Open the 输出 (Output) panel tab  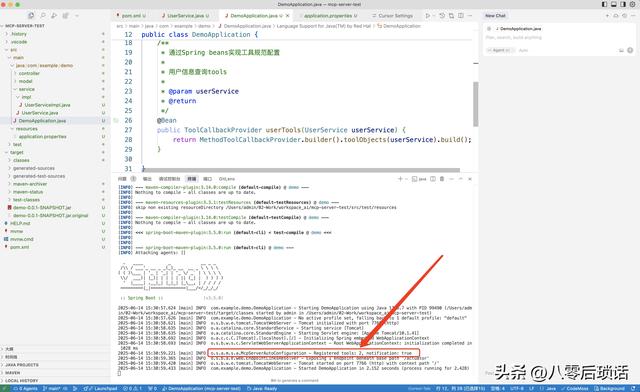tap(147, 179)
